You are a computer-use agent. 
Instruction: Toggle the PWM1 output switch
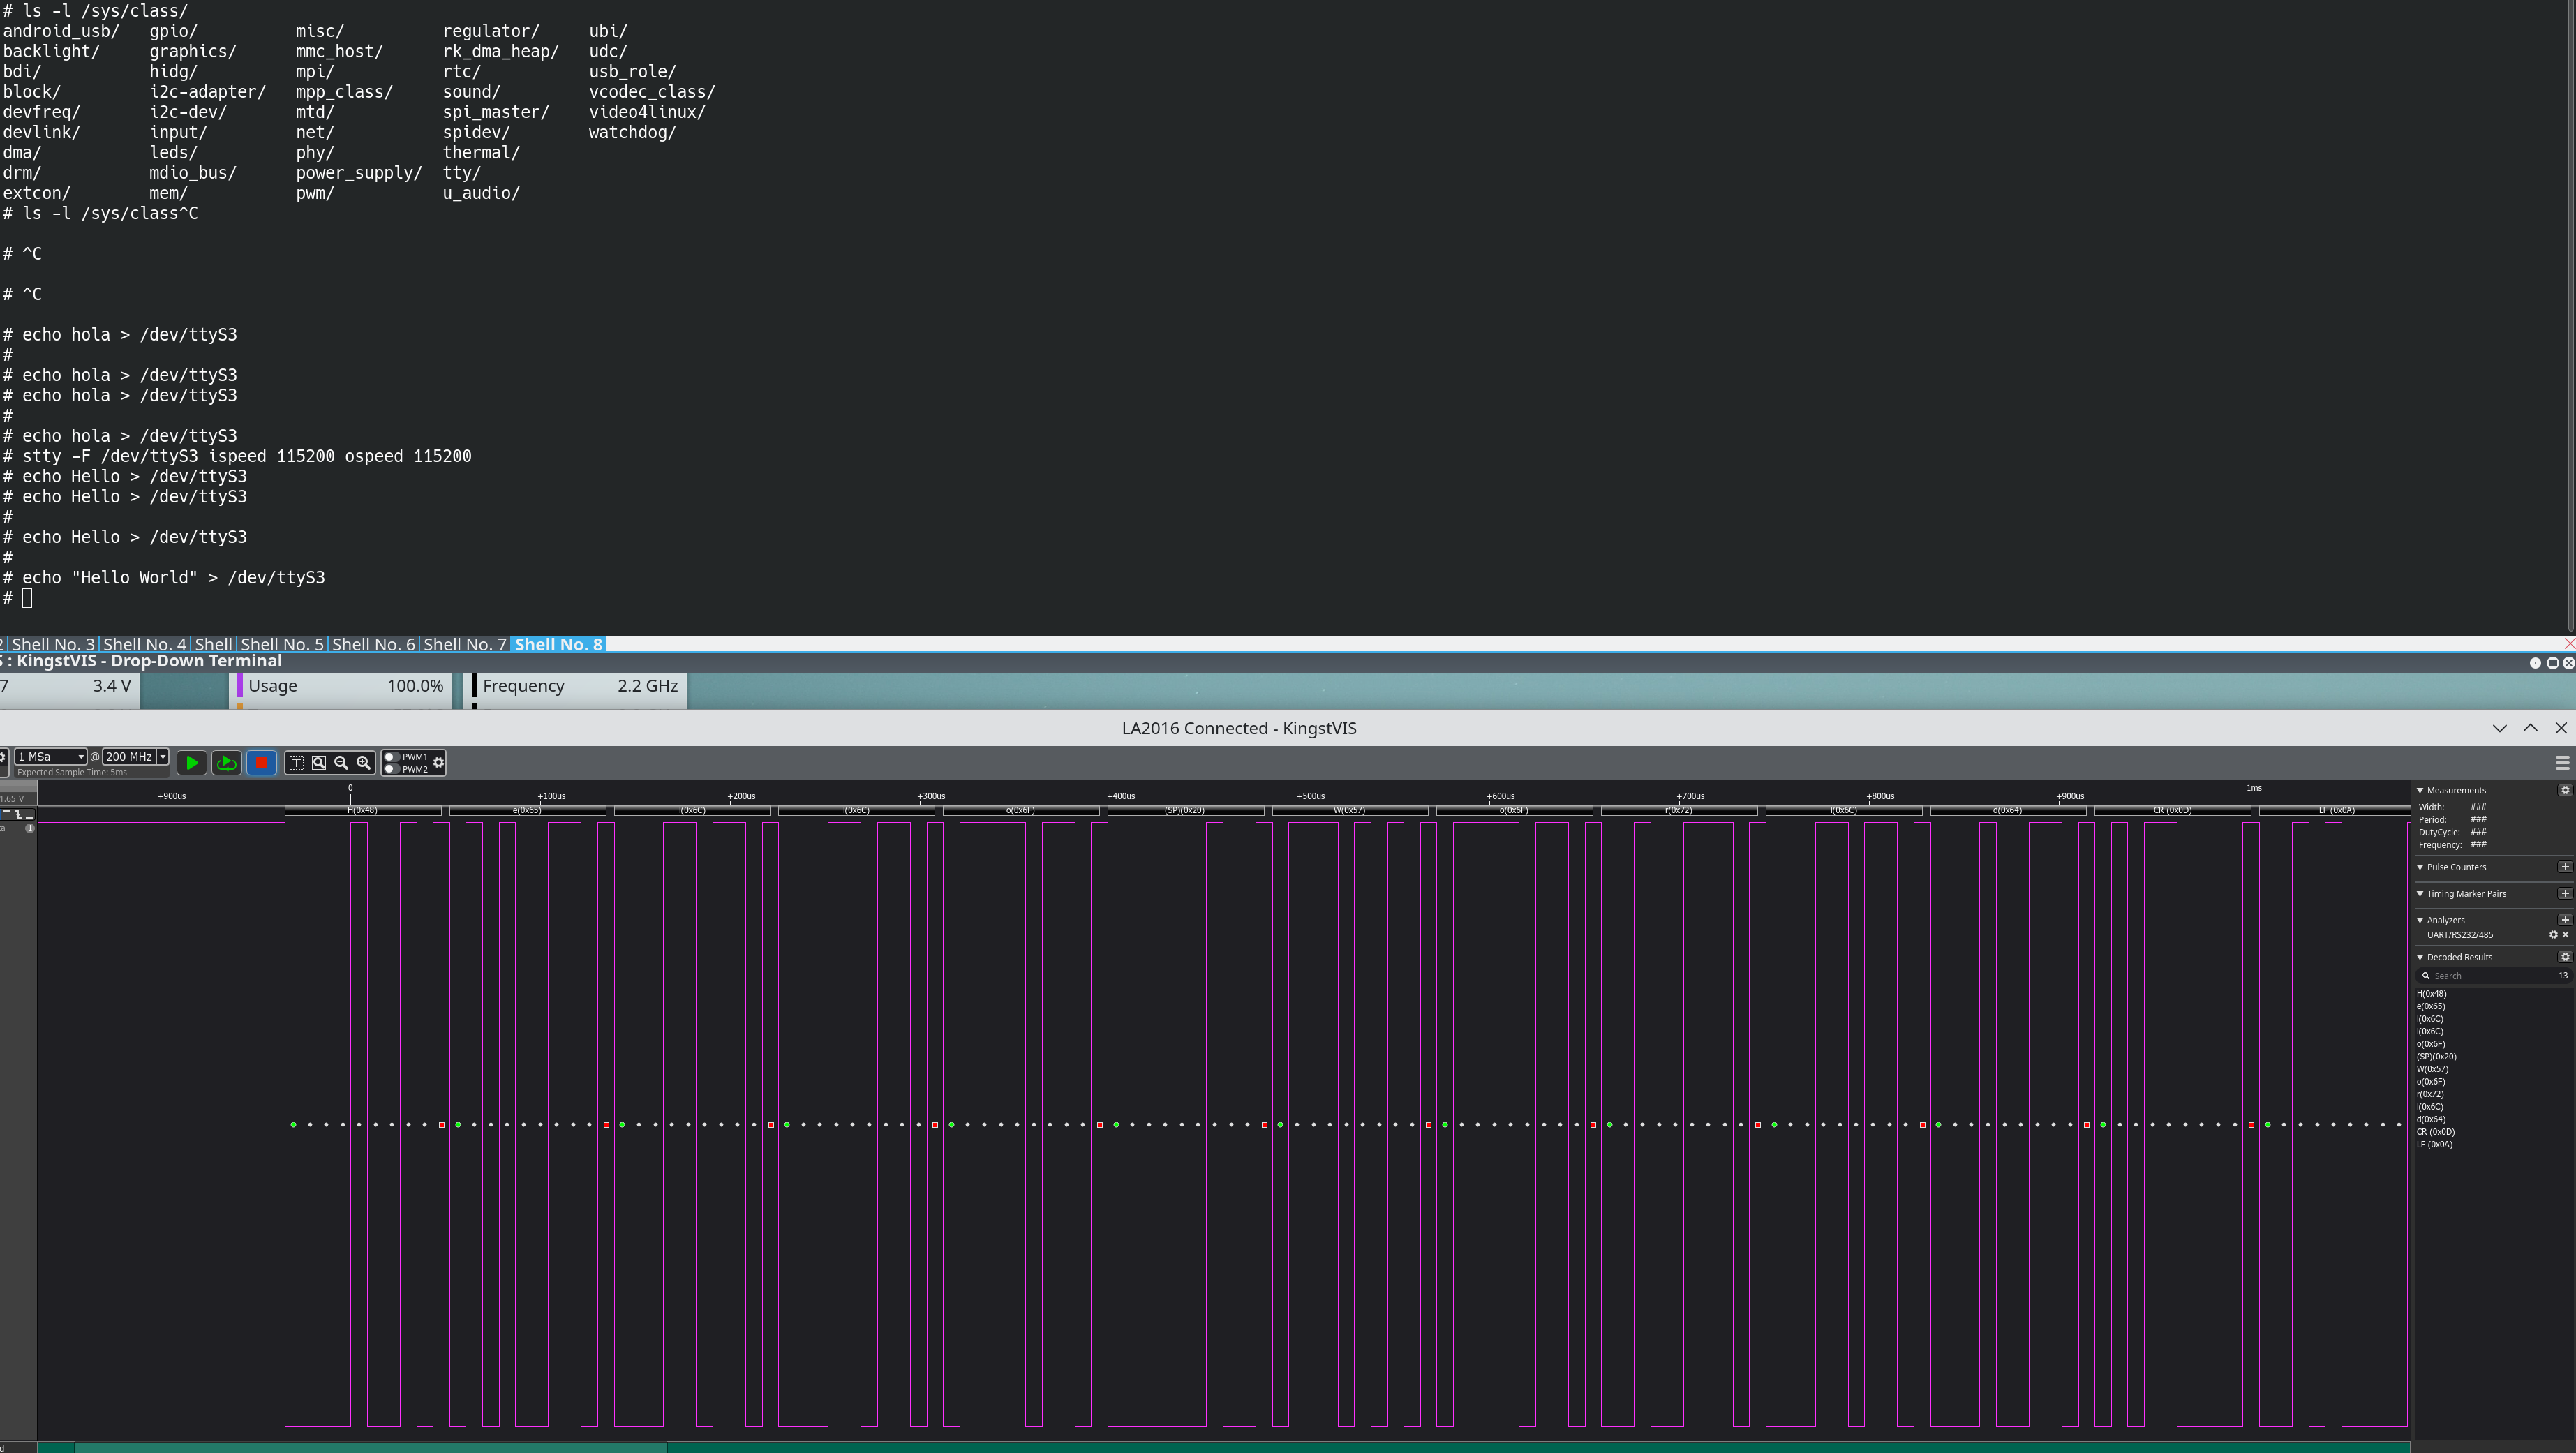[391, 757]
